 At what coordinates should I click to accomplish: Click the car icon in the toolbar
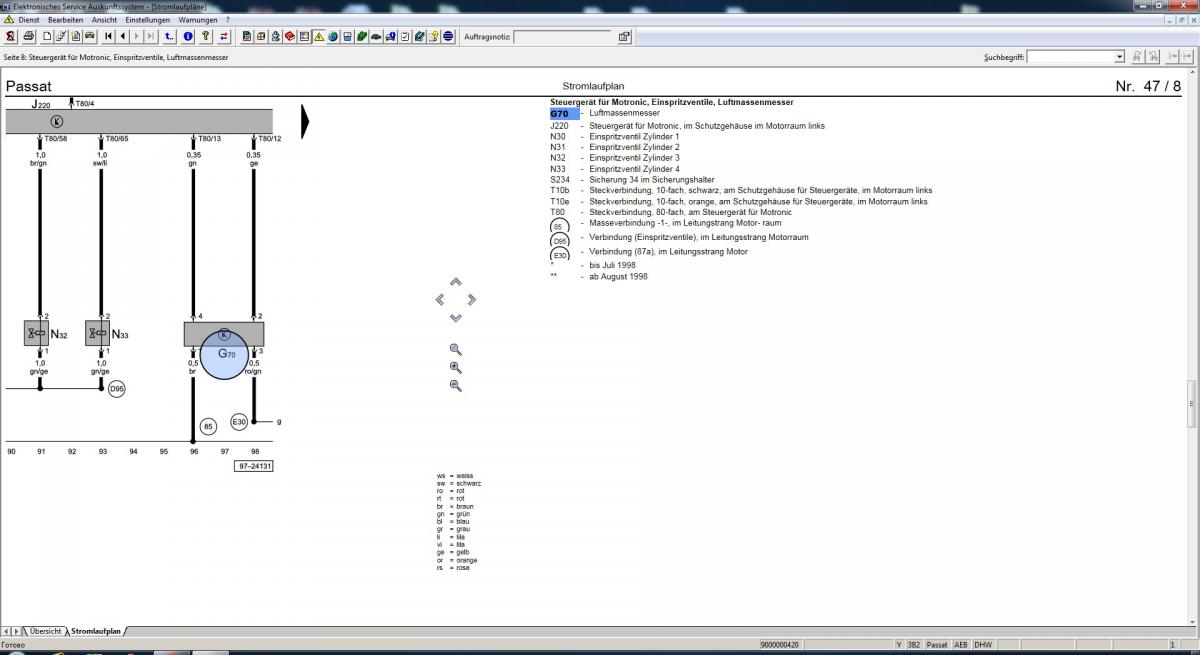click(90, 37)
